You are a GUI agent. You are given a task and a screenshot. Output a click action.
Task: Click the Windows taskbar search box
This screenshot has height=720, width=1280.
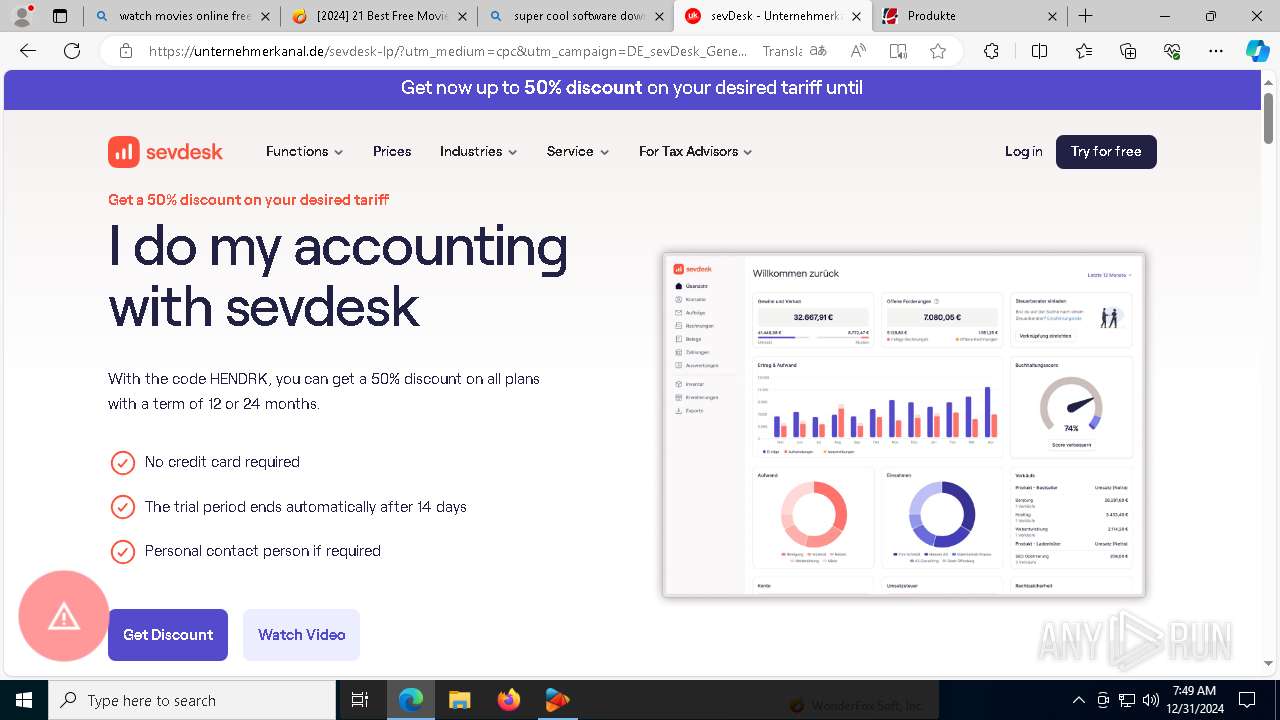192,700
